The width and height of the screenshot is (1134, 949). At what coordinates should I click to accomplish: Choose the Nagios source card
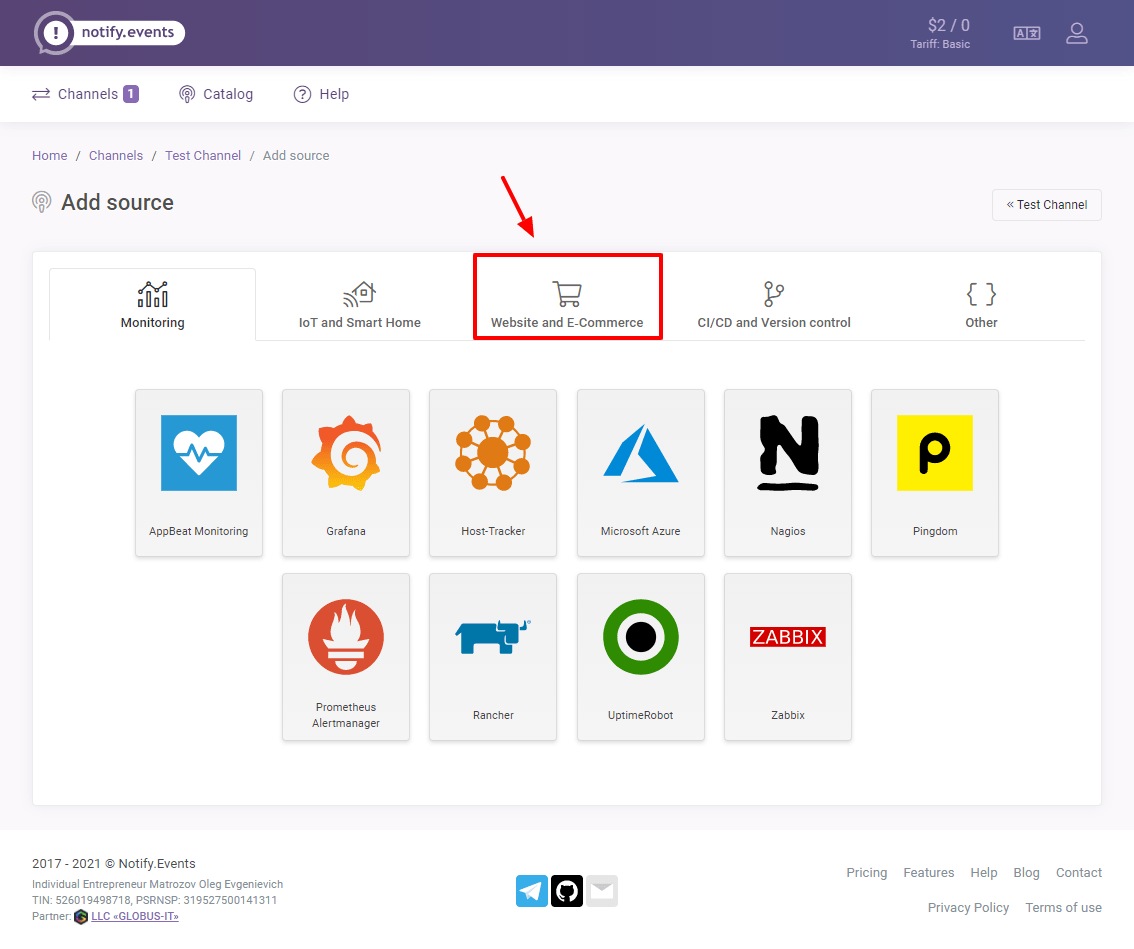point(788,473)
